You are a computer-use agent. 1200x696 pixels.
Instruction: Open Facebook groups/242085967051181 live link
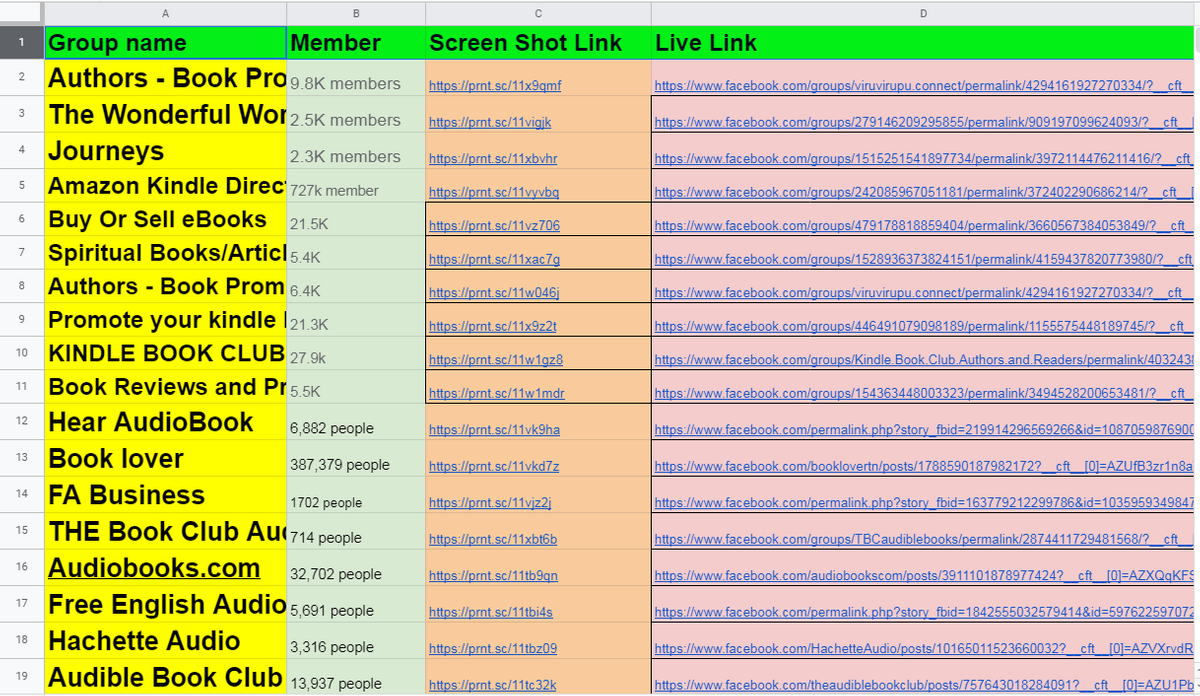click(x=924, y=192)
